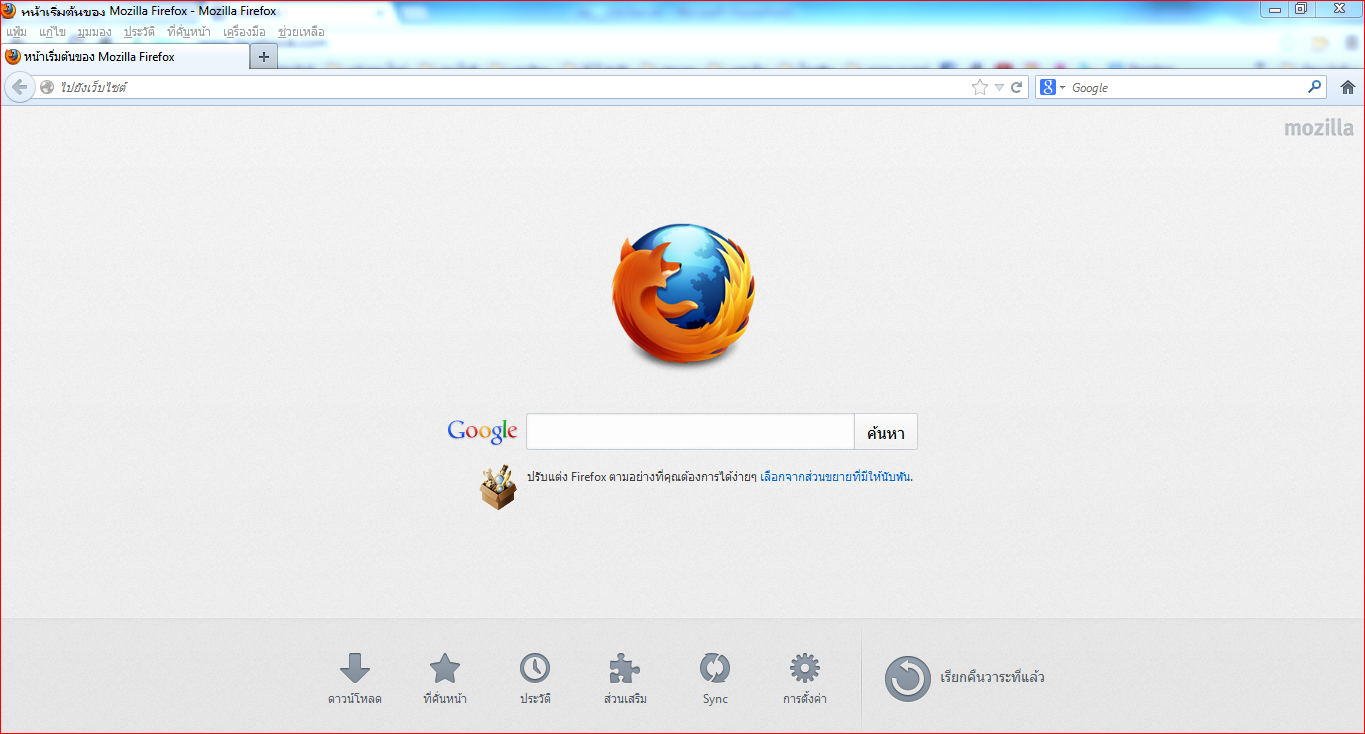Click the เรียกคืนวาระที่แล้ว restore session label
The image size is (1365, 734).
tap(992, 678)
